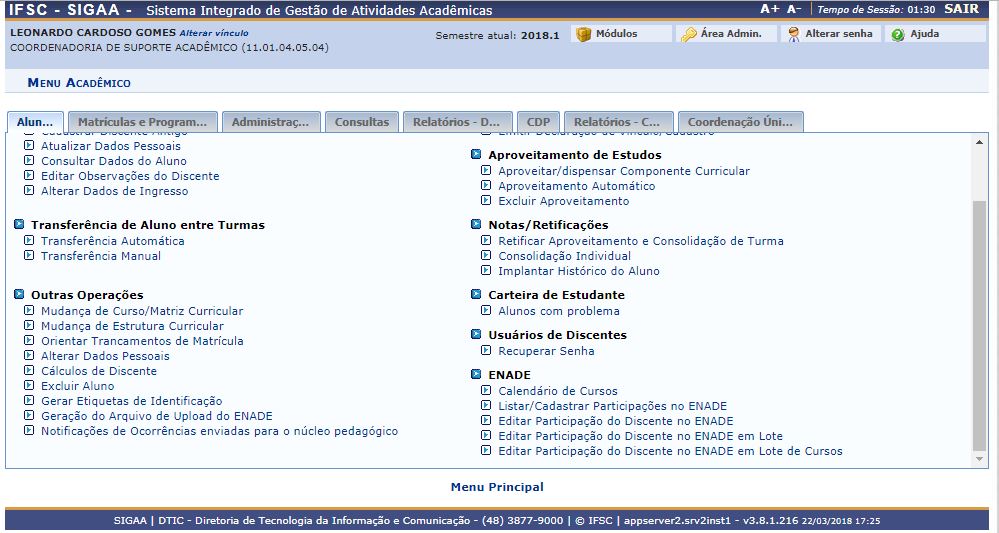The image size is (999, 533).
Task: Click the Módulos box icon
Action: pos(583,34)
